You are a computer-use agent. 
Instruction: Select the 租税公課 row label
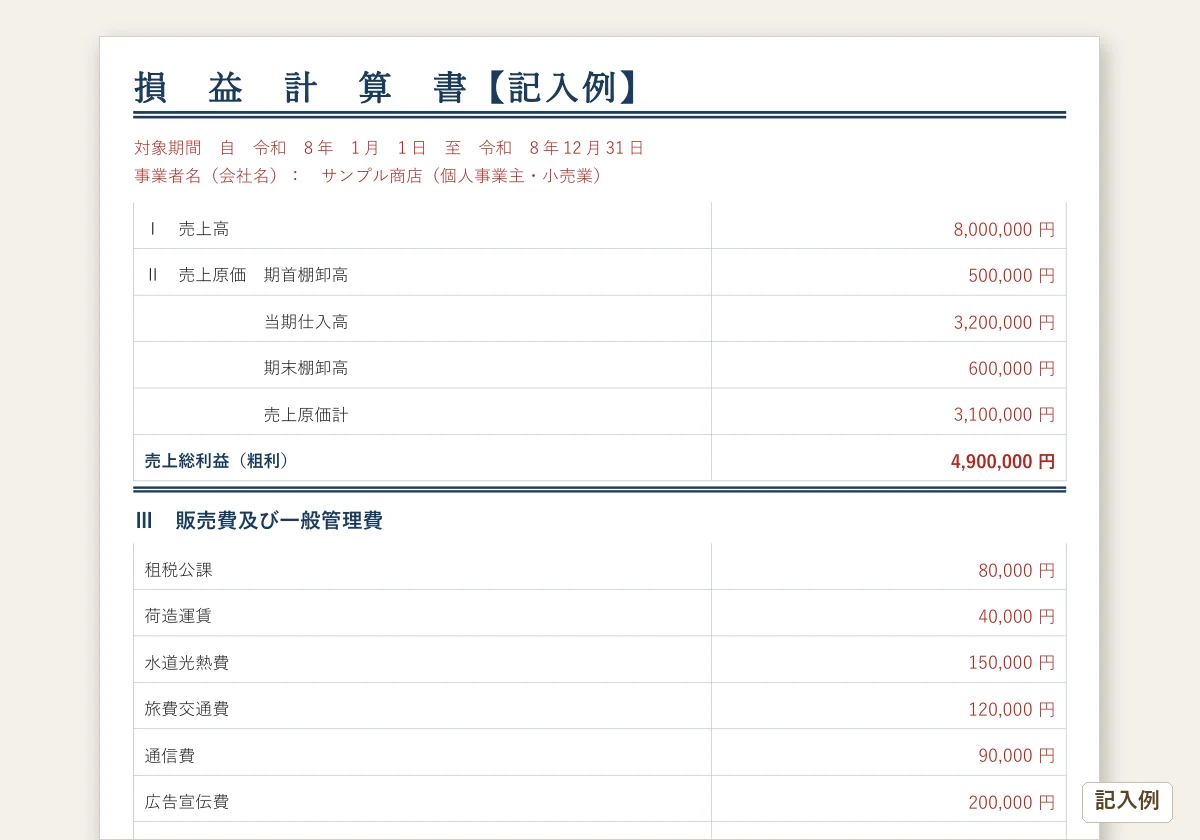pyautogui.click(x=178, y=570)
